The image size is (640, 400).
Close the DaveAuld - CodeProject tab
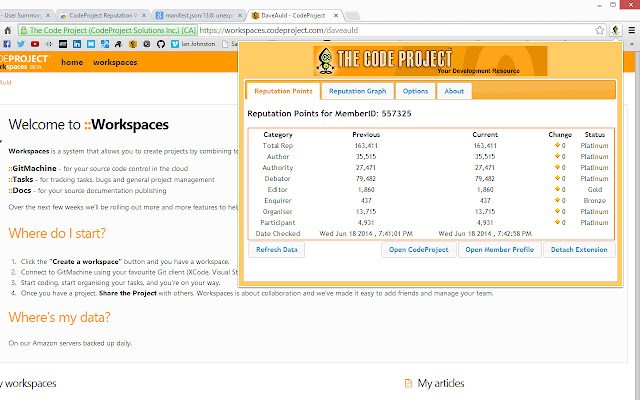(336, 16)
